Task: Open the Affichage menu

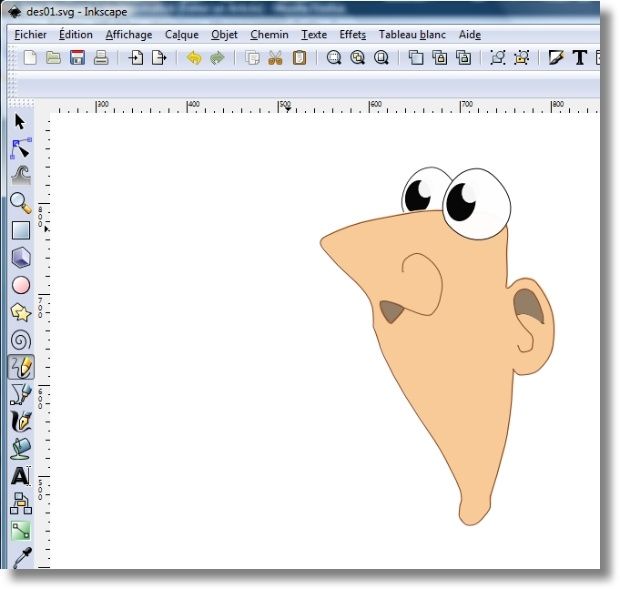Action: (129, 35)
